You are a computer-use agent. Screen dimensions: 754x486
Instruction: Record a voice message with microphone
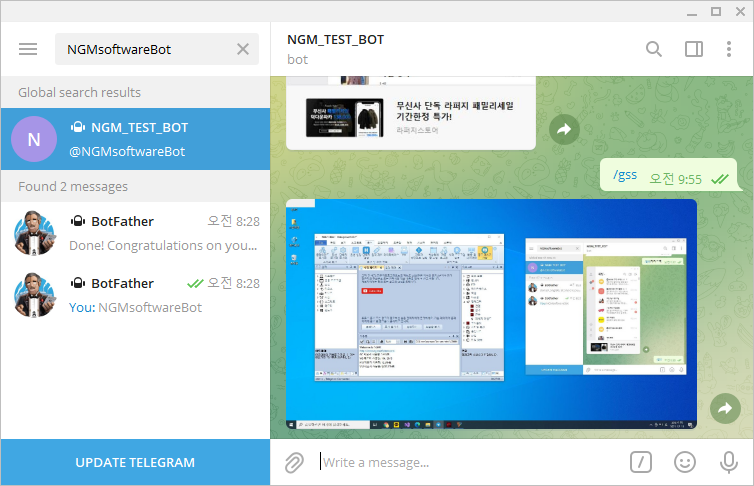pos(729,462)
